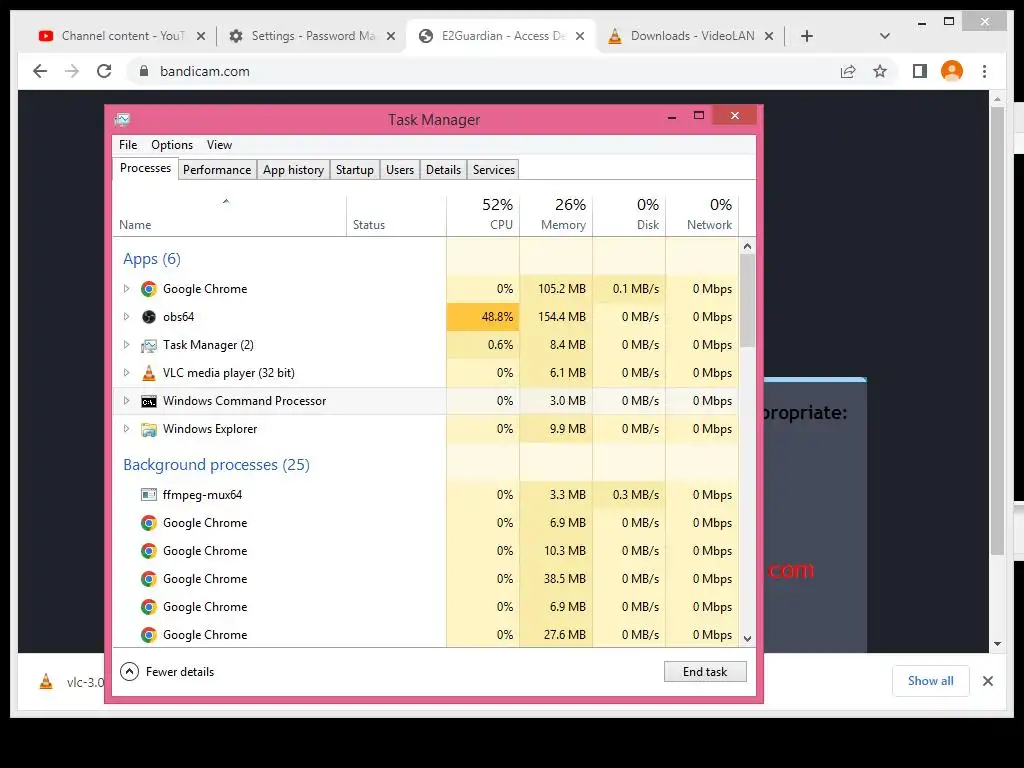Switch to the Details tab
The height and width of the screenshot is (768, 1024).
click(443, 170)
